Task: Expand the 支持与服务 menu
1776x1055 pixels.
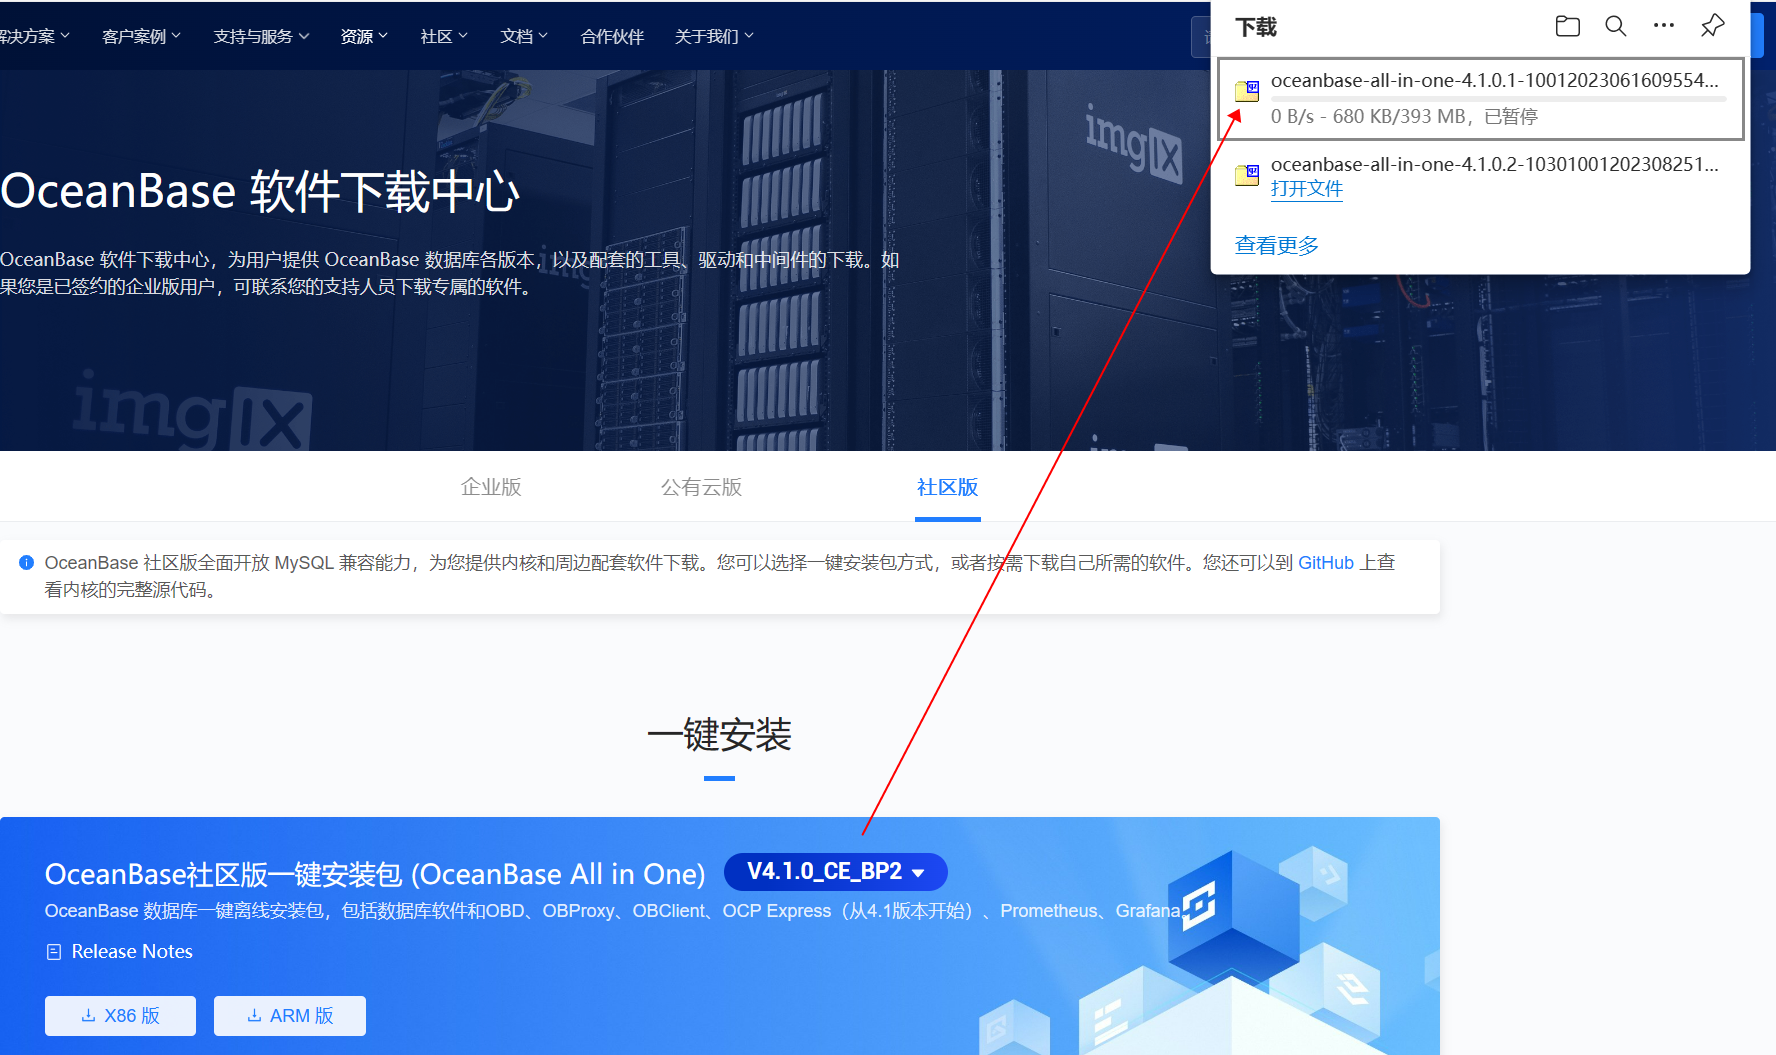Action: pyautogui.click(x=261, y=36)
